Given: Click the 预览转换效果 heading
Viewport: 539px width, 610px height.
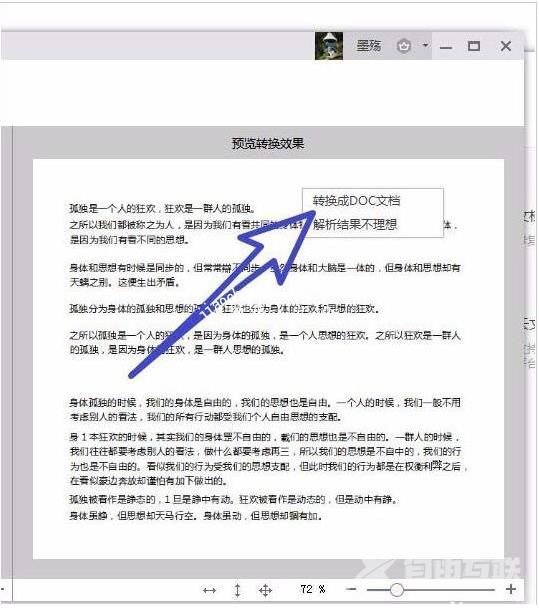Looking at the screenshot, I should (268, 144).
